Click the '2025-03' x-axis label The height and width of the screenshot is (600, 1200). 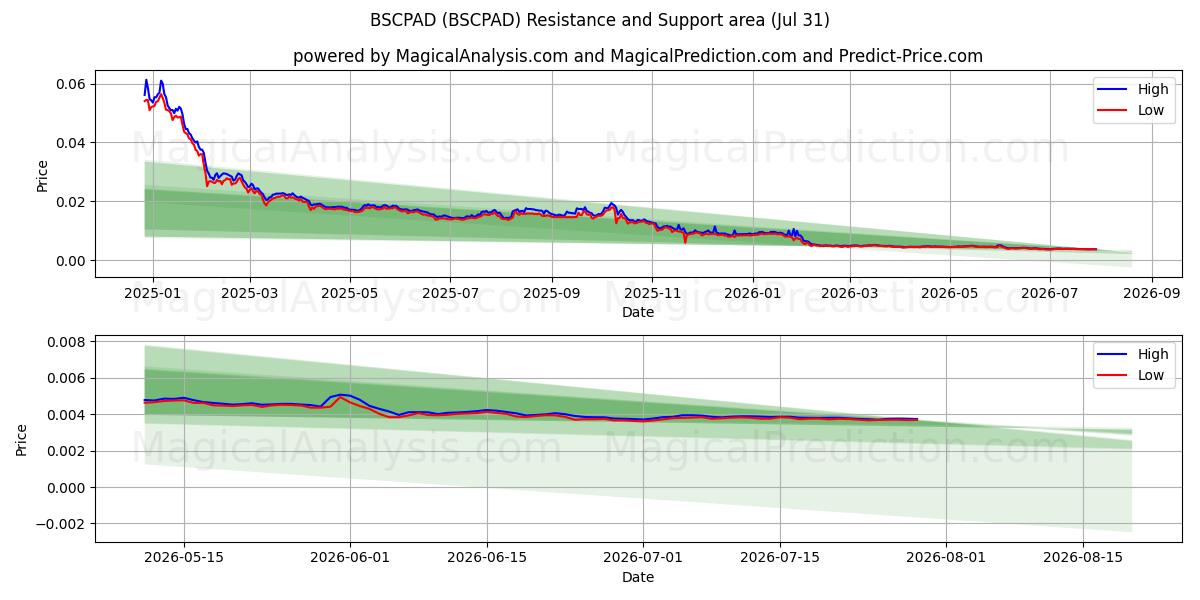pyautogui.click(x=250, y=294)
